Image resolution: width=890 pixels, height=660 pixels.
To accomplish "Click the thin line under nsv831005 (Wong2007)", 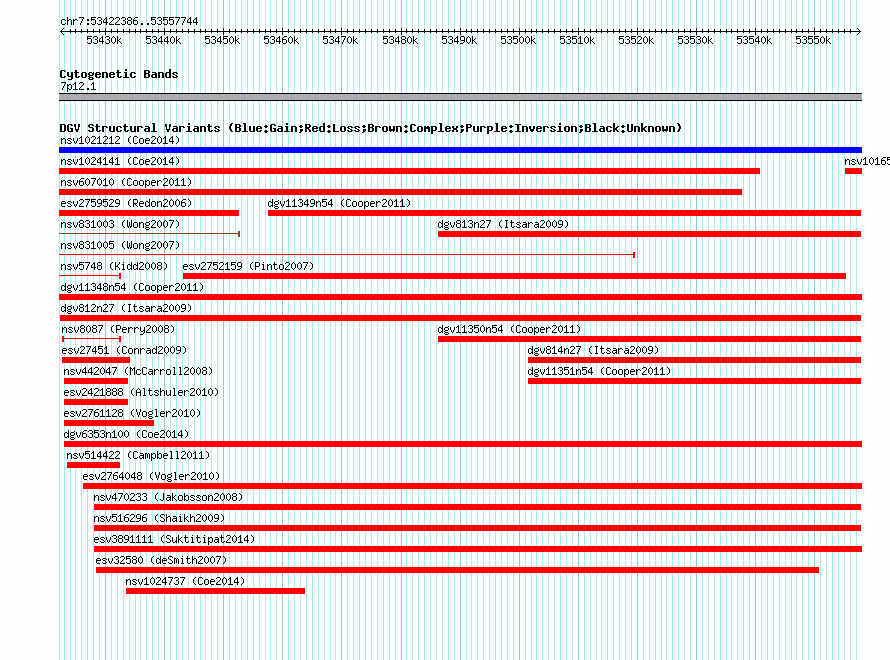I will [x=347, y=255].
